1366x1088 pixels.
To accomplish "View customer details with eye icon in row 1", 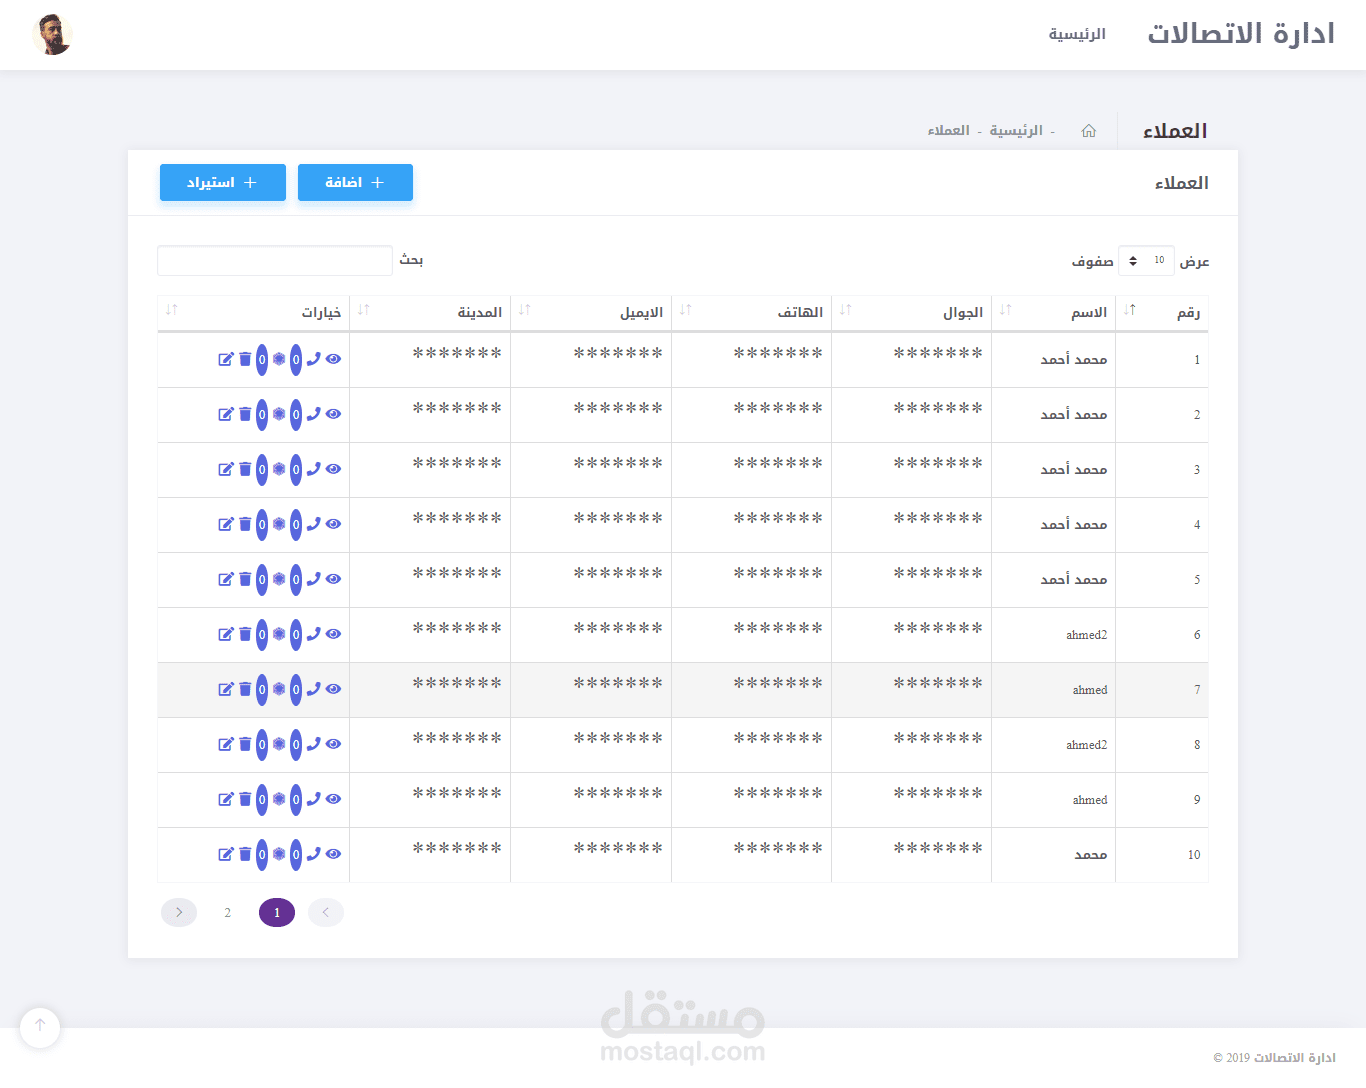I will pos(333,359).
